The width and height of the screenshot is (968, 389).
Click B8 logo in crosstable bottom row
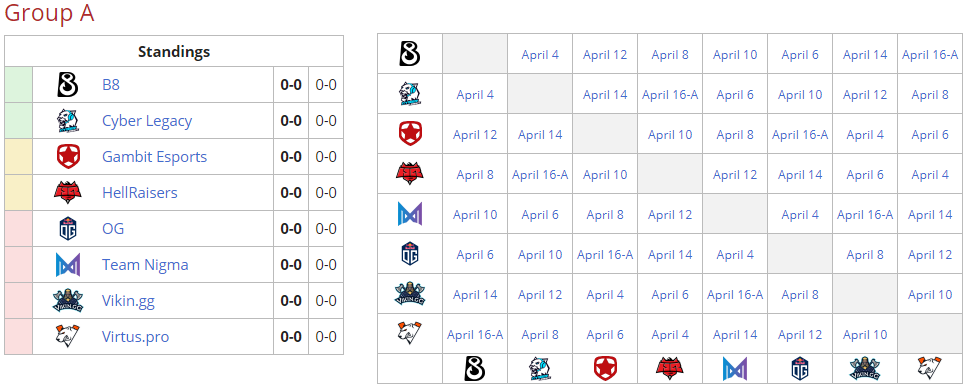click(475, 369)
